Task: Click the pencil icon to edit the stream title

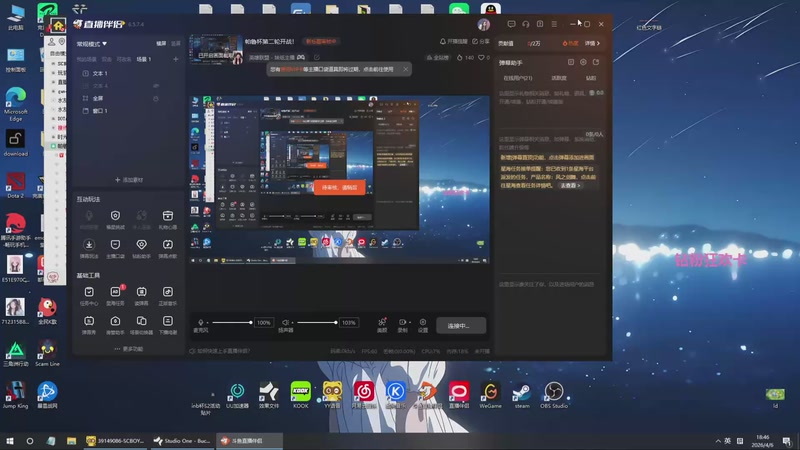Action: pos(317,58)
